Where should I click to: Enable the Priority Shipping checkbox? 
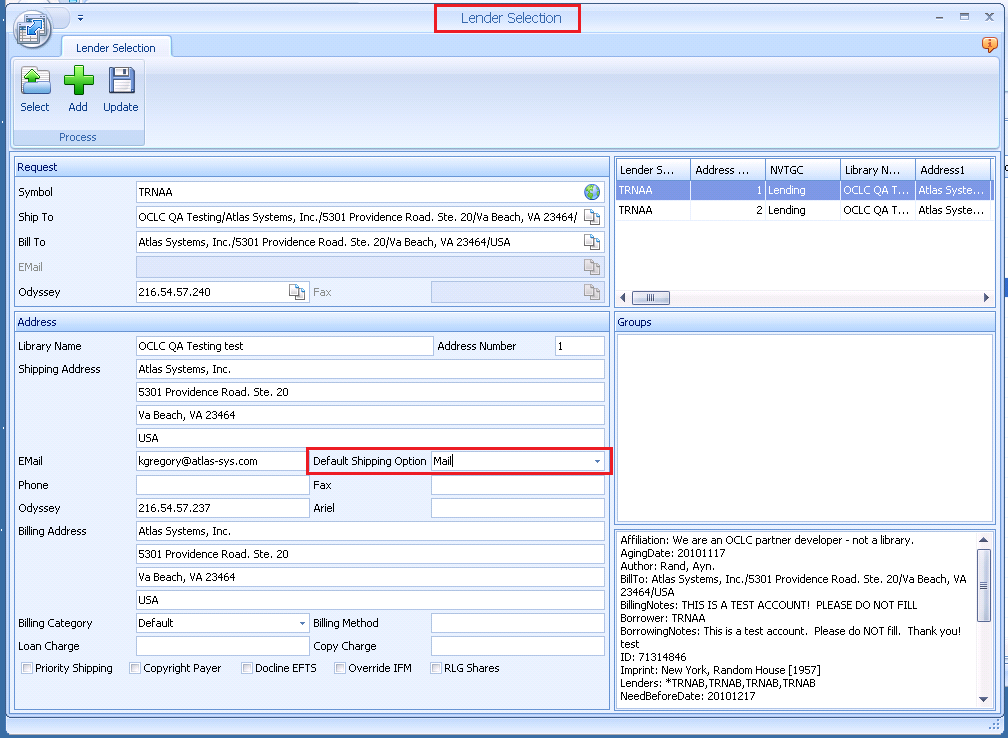27,668
